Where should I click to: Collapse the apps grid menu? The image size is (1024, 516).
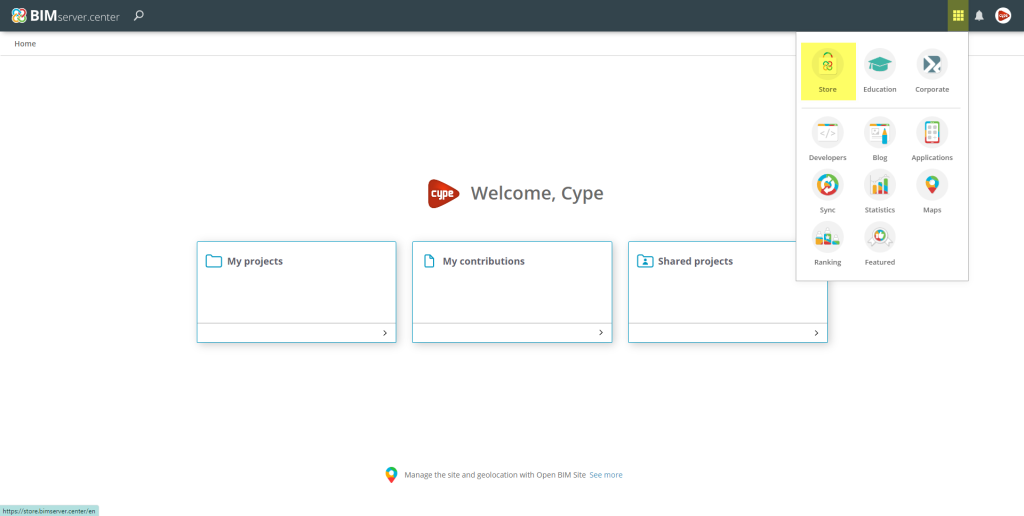pos(958,15)
